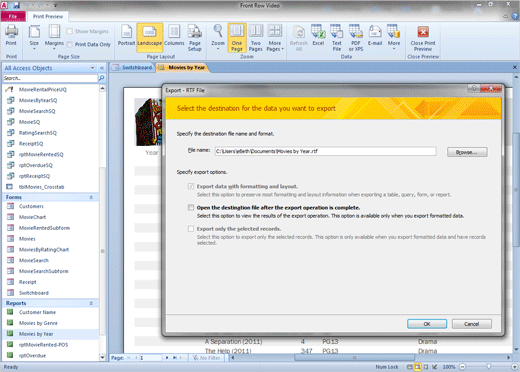Open Columns layout settings
Viewport: 520px width, 372px height.
coord(174,36)
